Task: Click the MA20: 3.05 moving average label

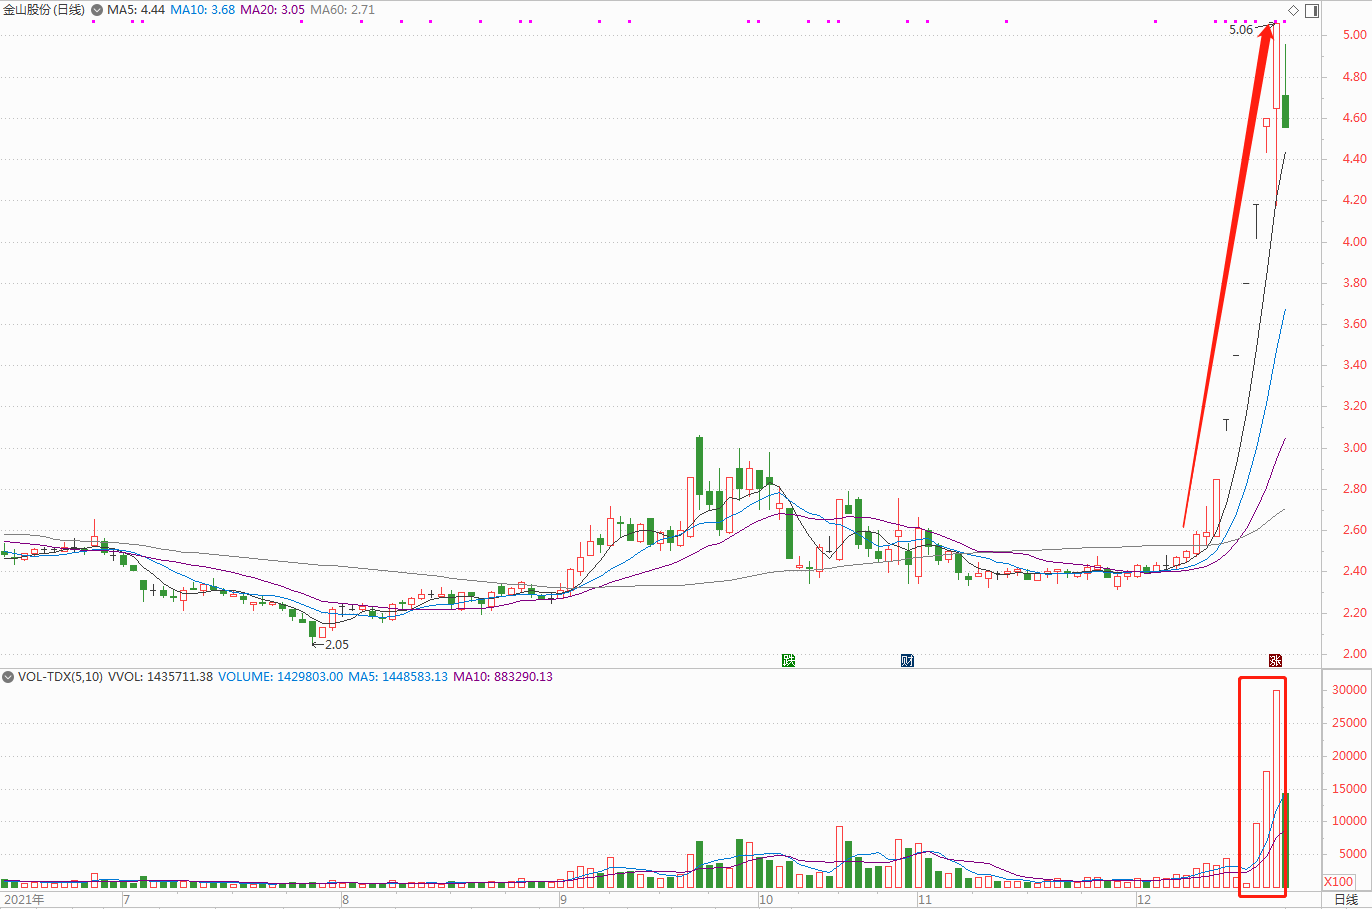Action: [273, 10]
